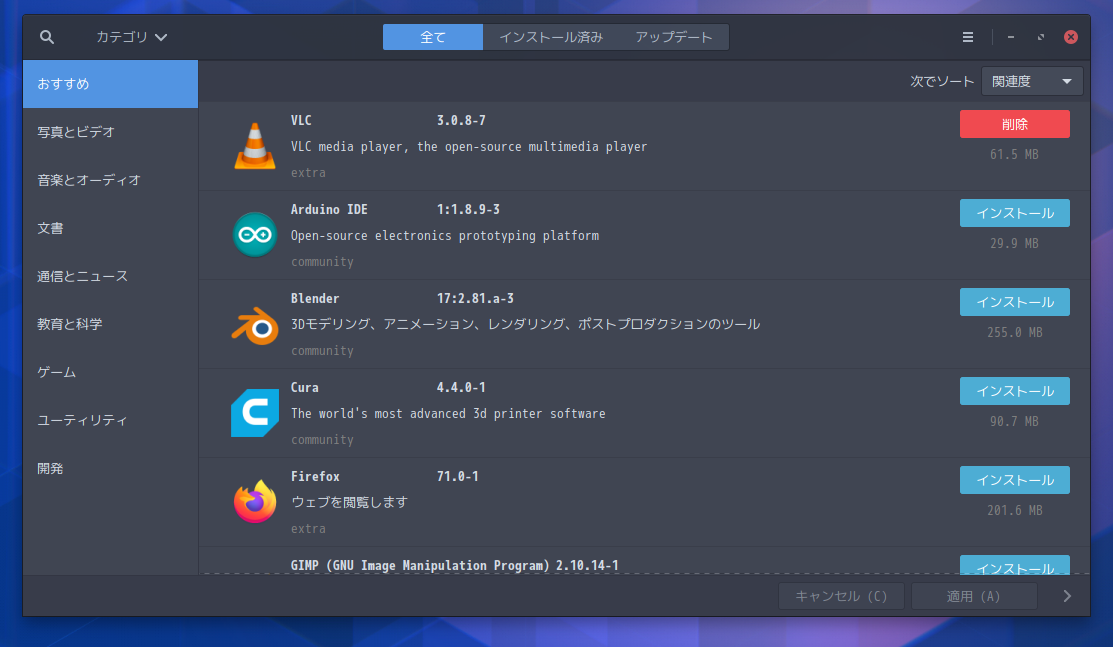Install GIMP with its インストール button
This screenshot has width=1113, height=647.
[x=1014, y=565]
